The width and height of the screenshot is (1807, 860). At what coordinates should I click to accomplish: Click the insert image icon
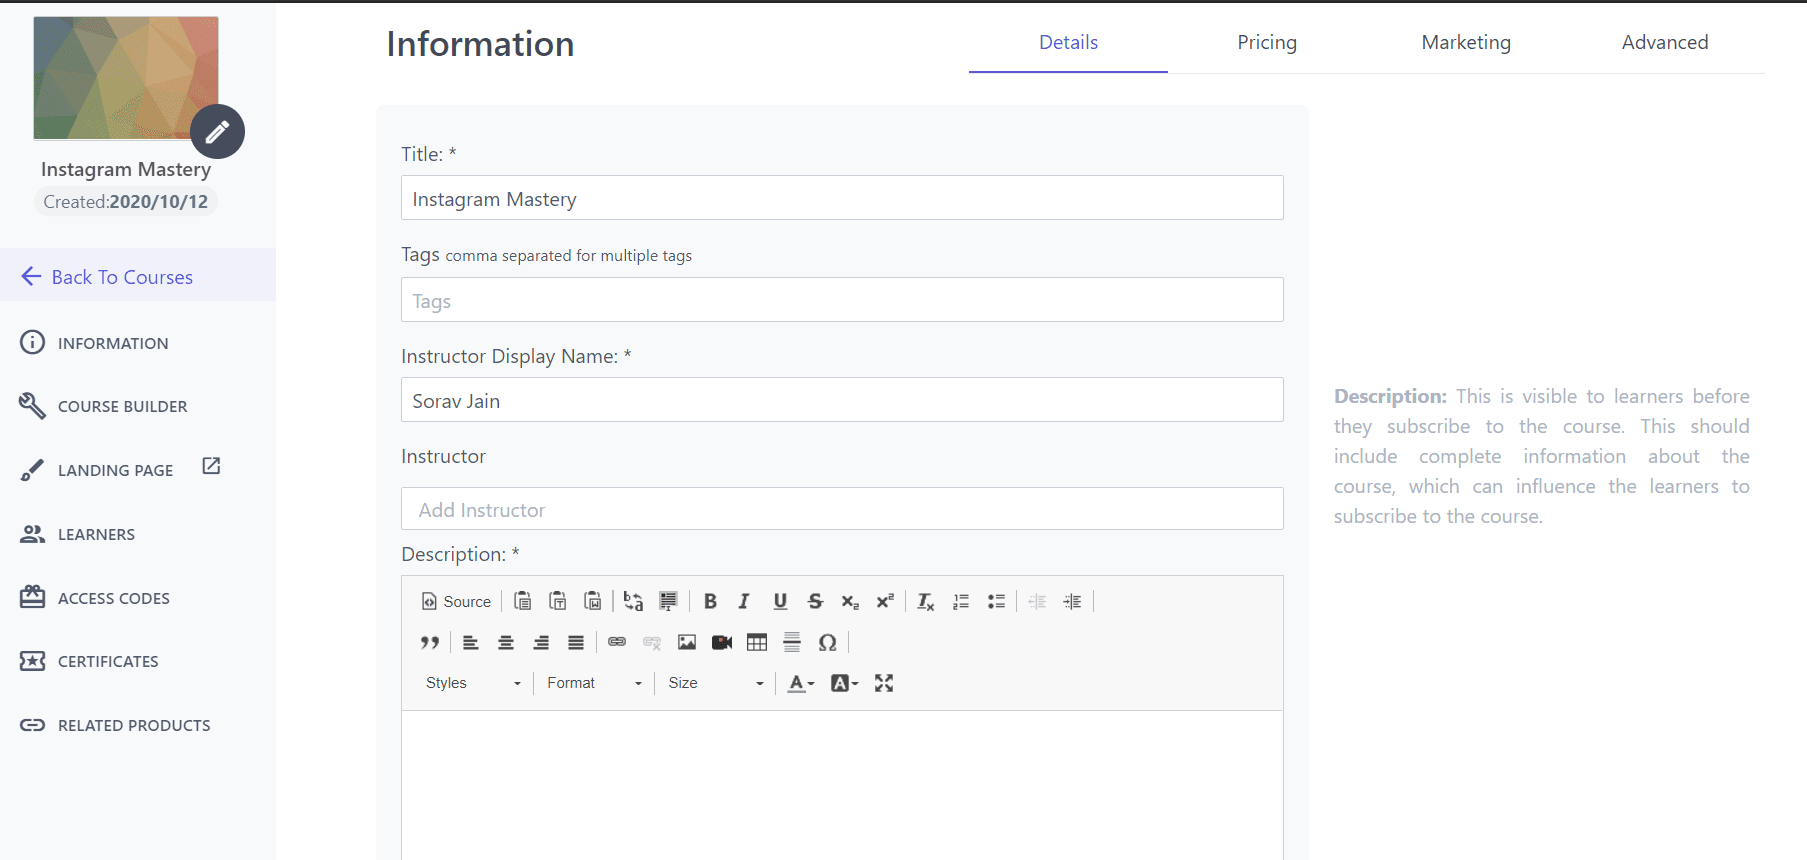(x=687, y=642)
